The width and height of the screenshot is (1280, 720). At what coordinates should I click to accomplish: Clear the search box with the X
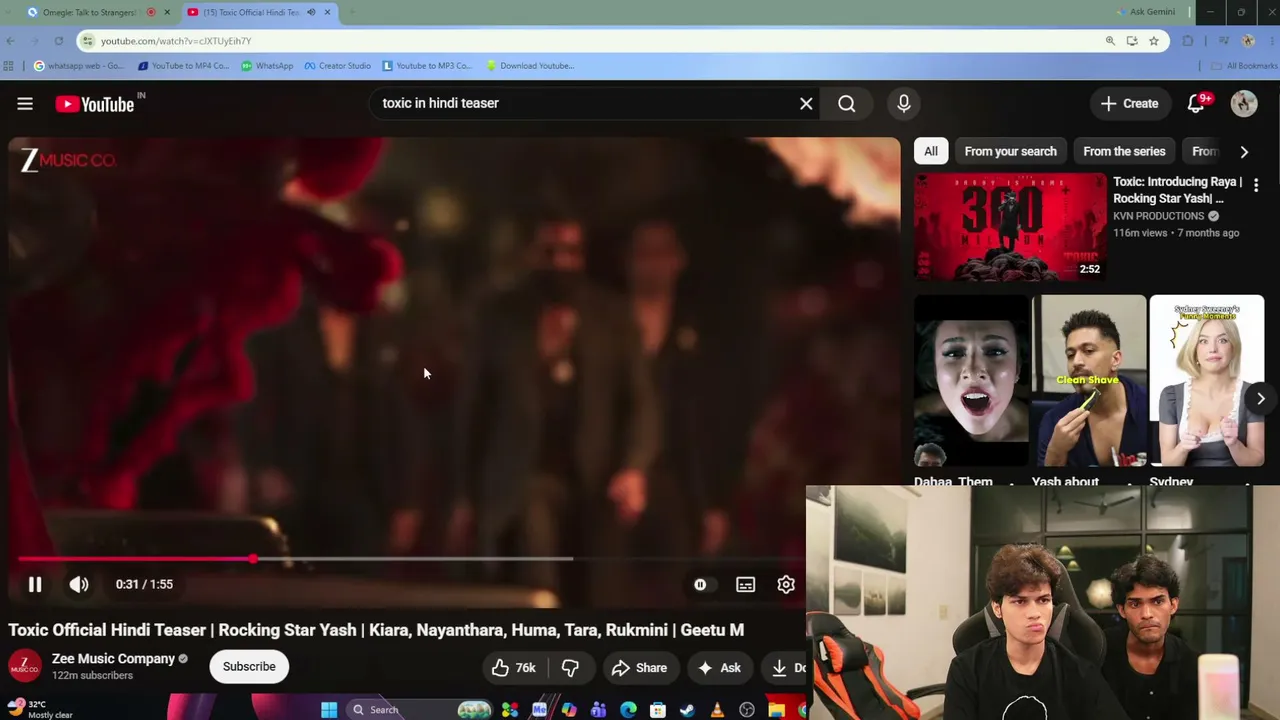pos(806,104)
